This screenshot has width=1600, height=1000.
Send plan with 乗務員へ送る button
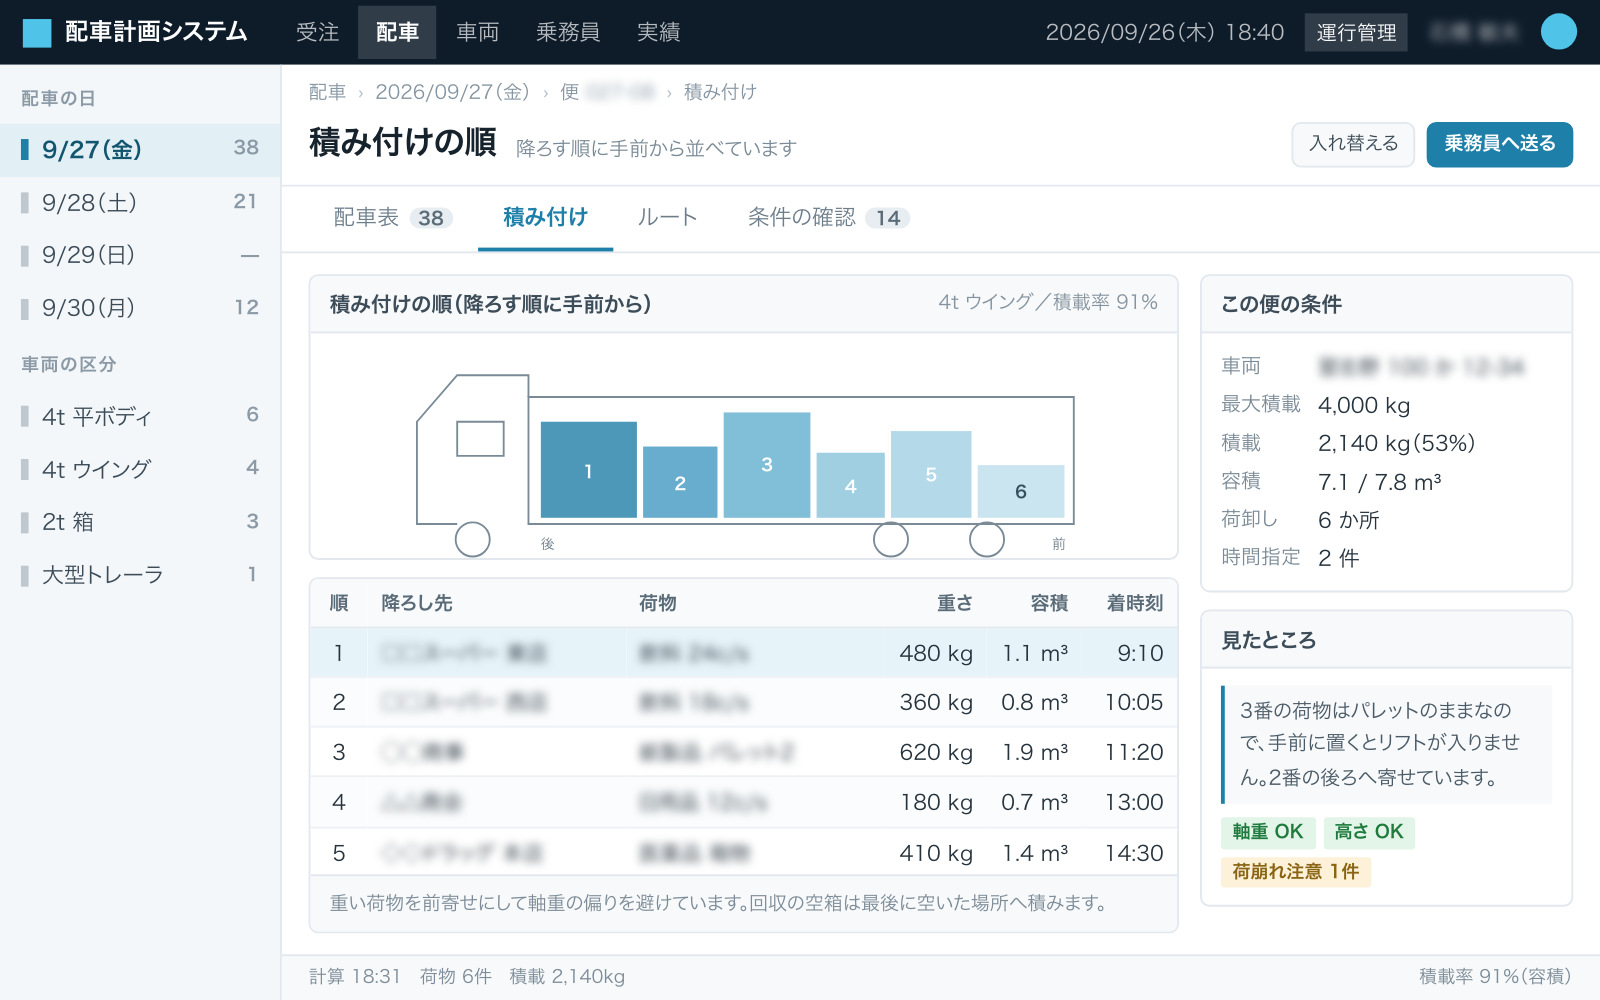point(1499,144)
